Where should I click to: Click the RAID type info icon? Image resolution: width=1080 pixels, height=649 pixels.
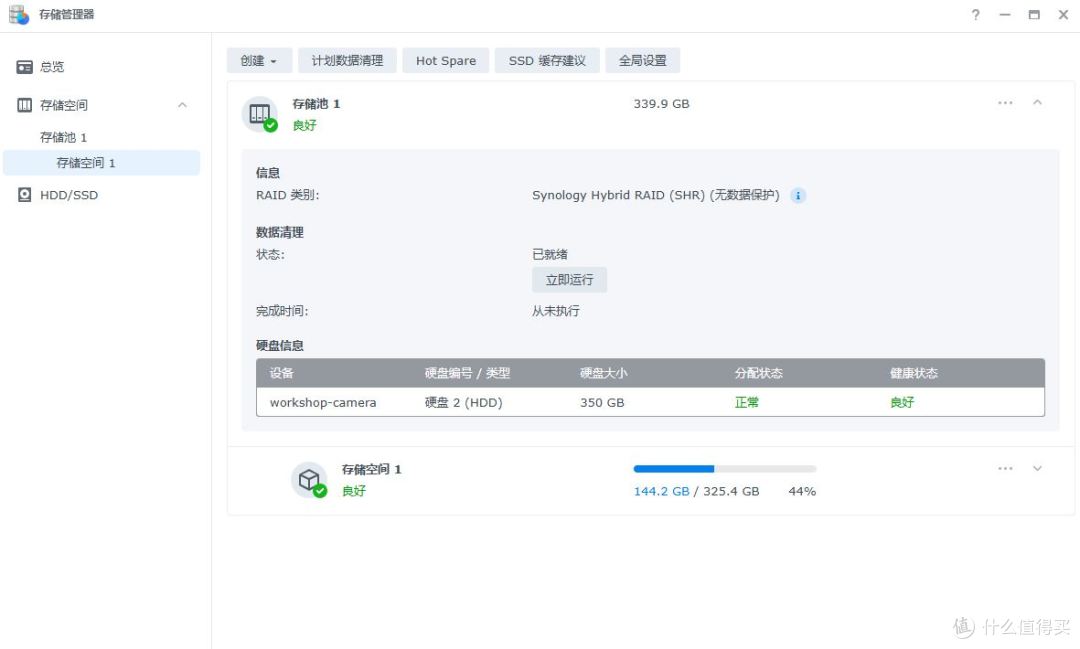tap(798, 196)
